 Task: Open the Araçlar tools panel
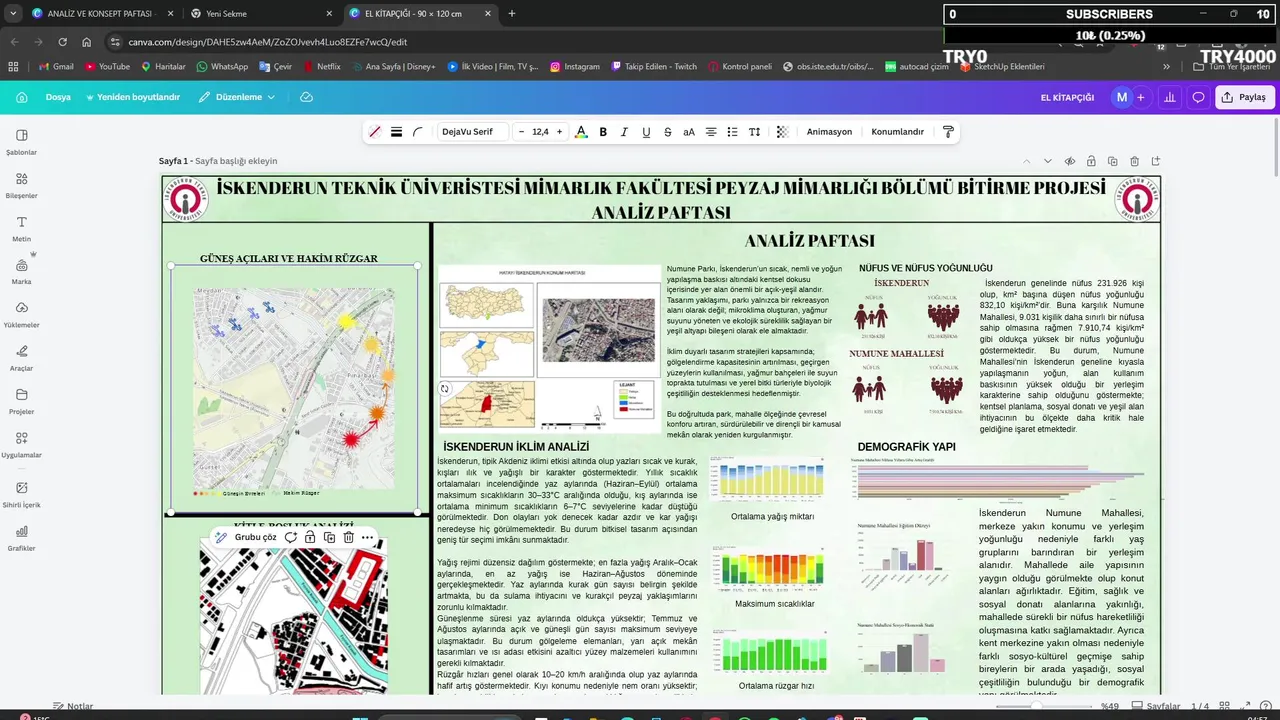pyautogui.click(x=22, y=357)
